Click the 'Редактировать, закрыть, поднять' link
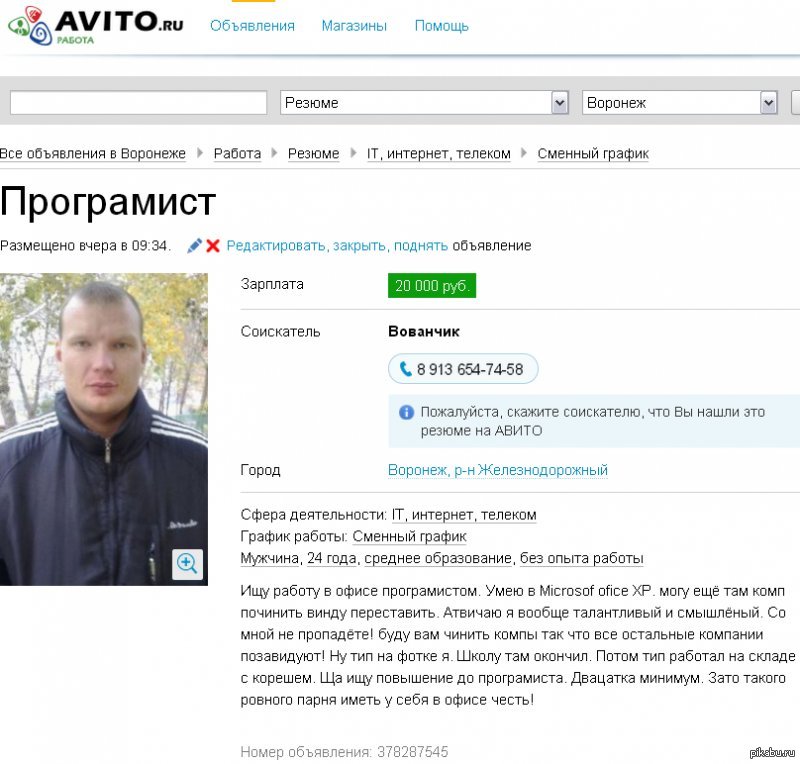The image size is (800, 764). (337, 246)
